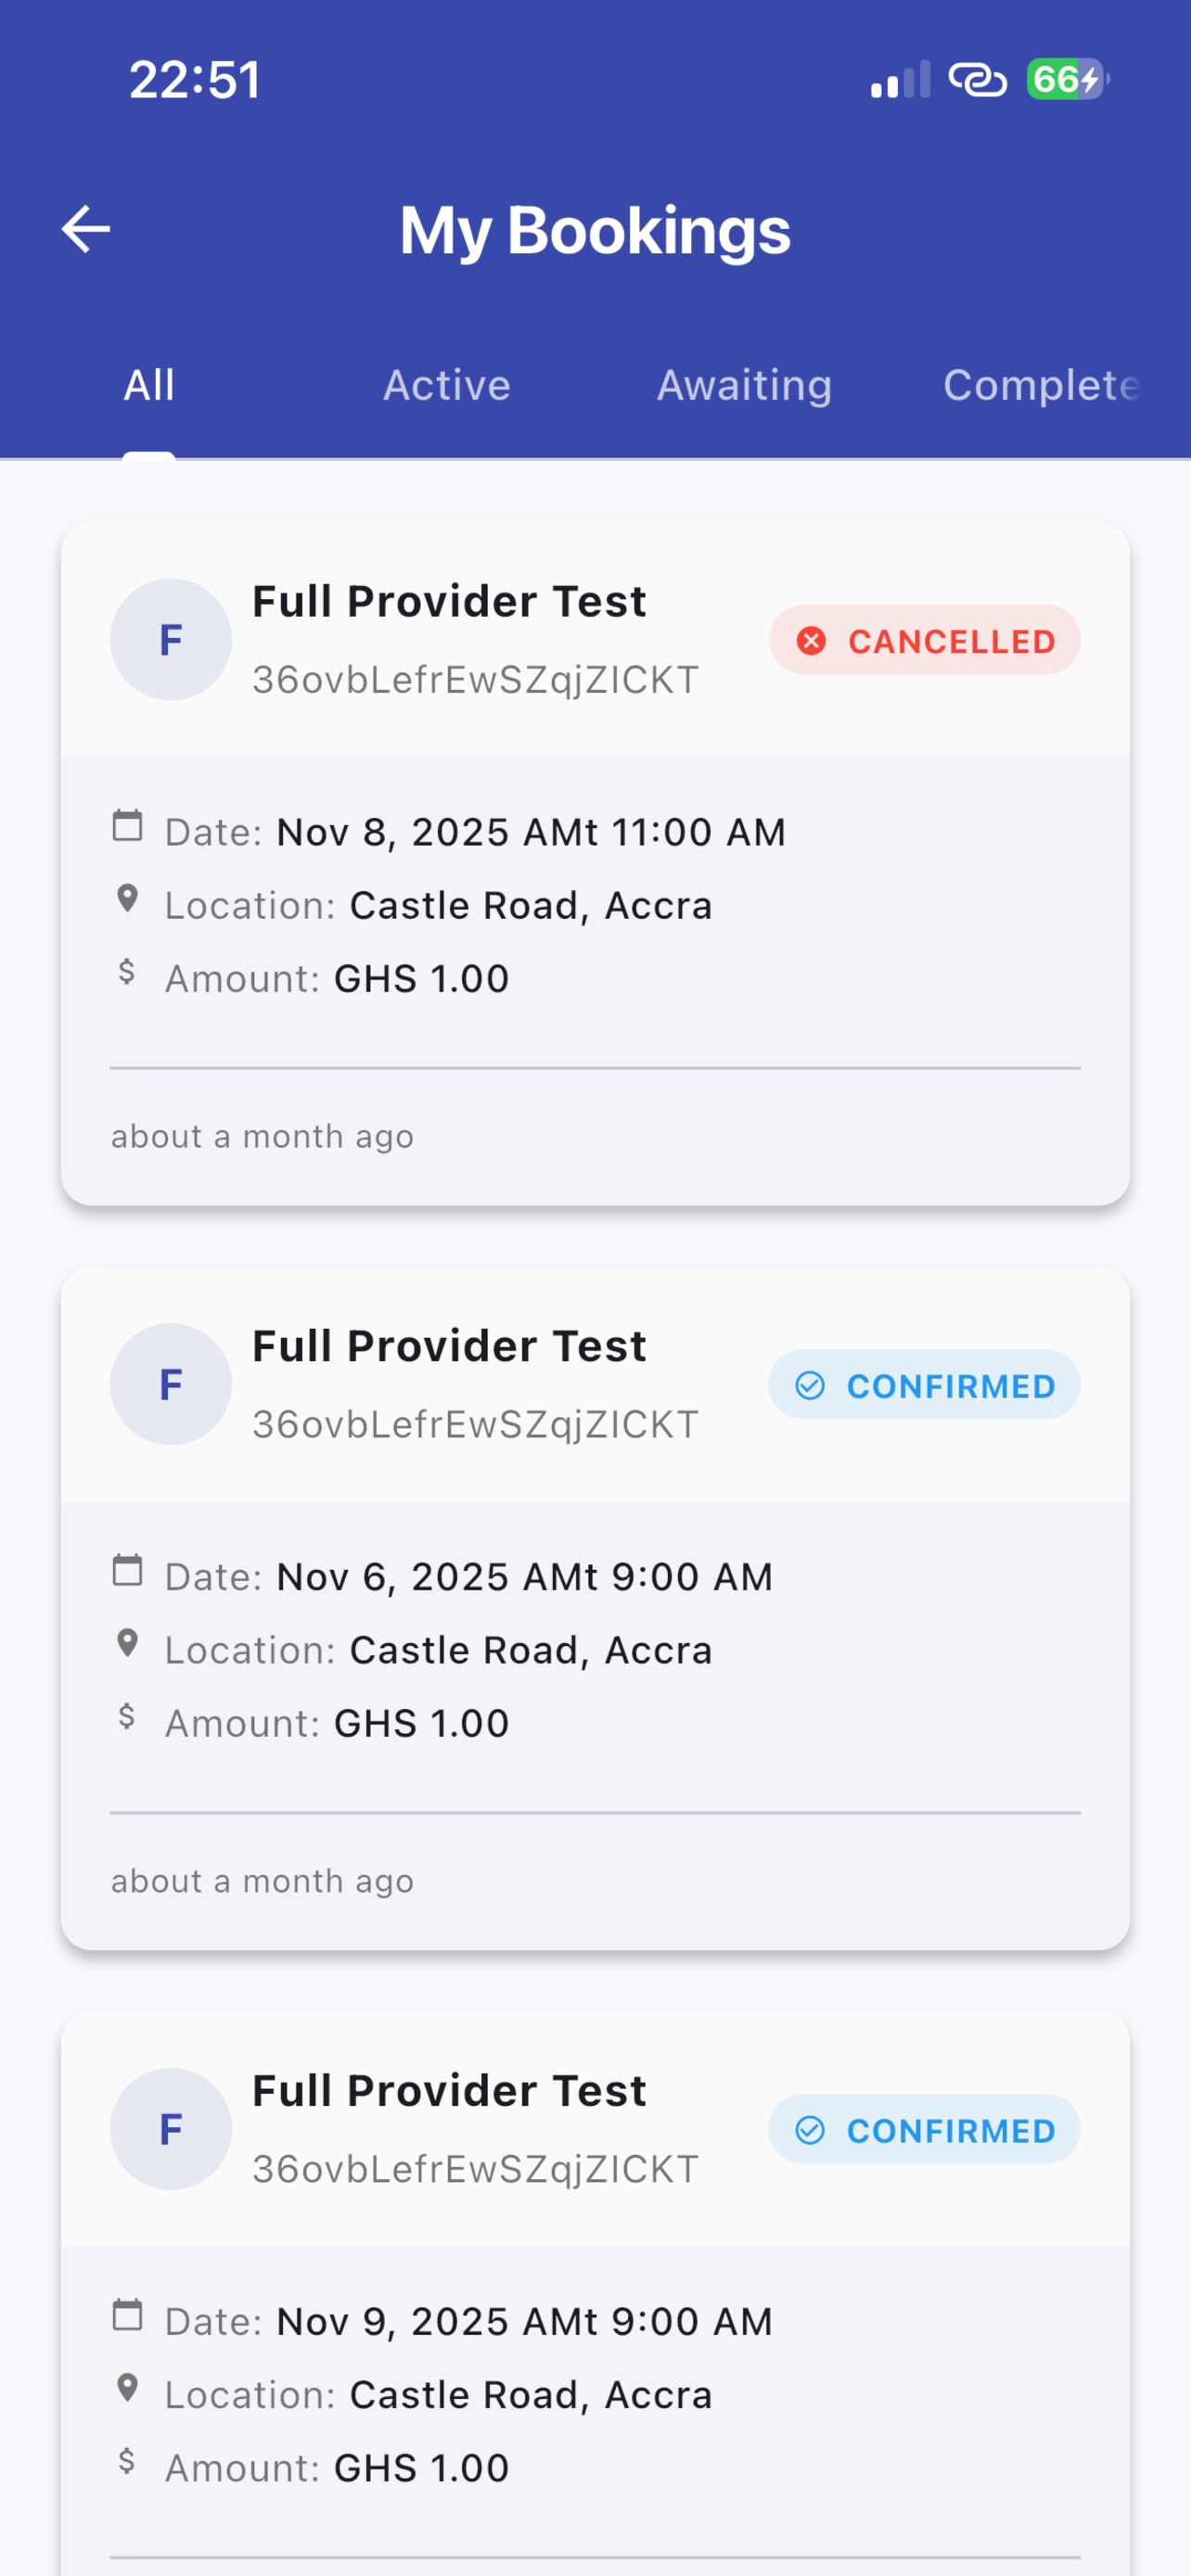Tap the hotspot link icon in the status bar
Screen dimensions: 1191x2576
point(977,79)
